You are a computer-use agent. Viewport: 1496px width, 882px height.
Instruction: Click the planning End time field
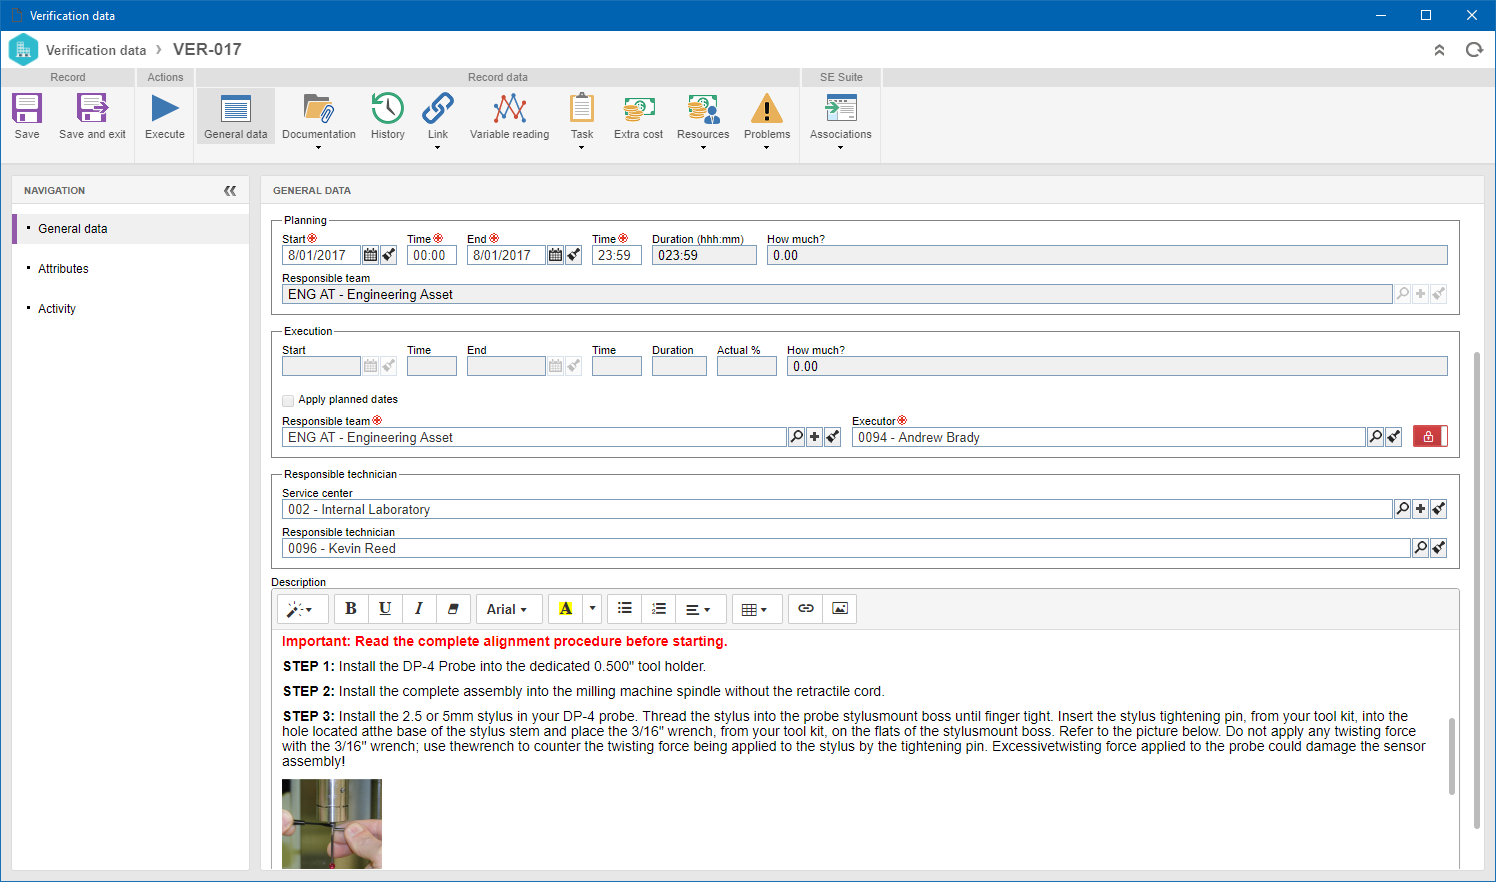coord(617,255)
